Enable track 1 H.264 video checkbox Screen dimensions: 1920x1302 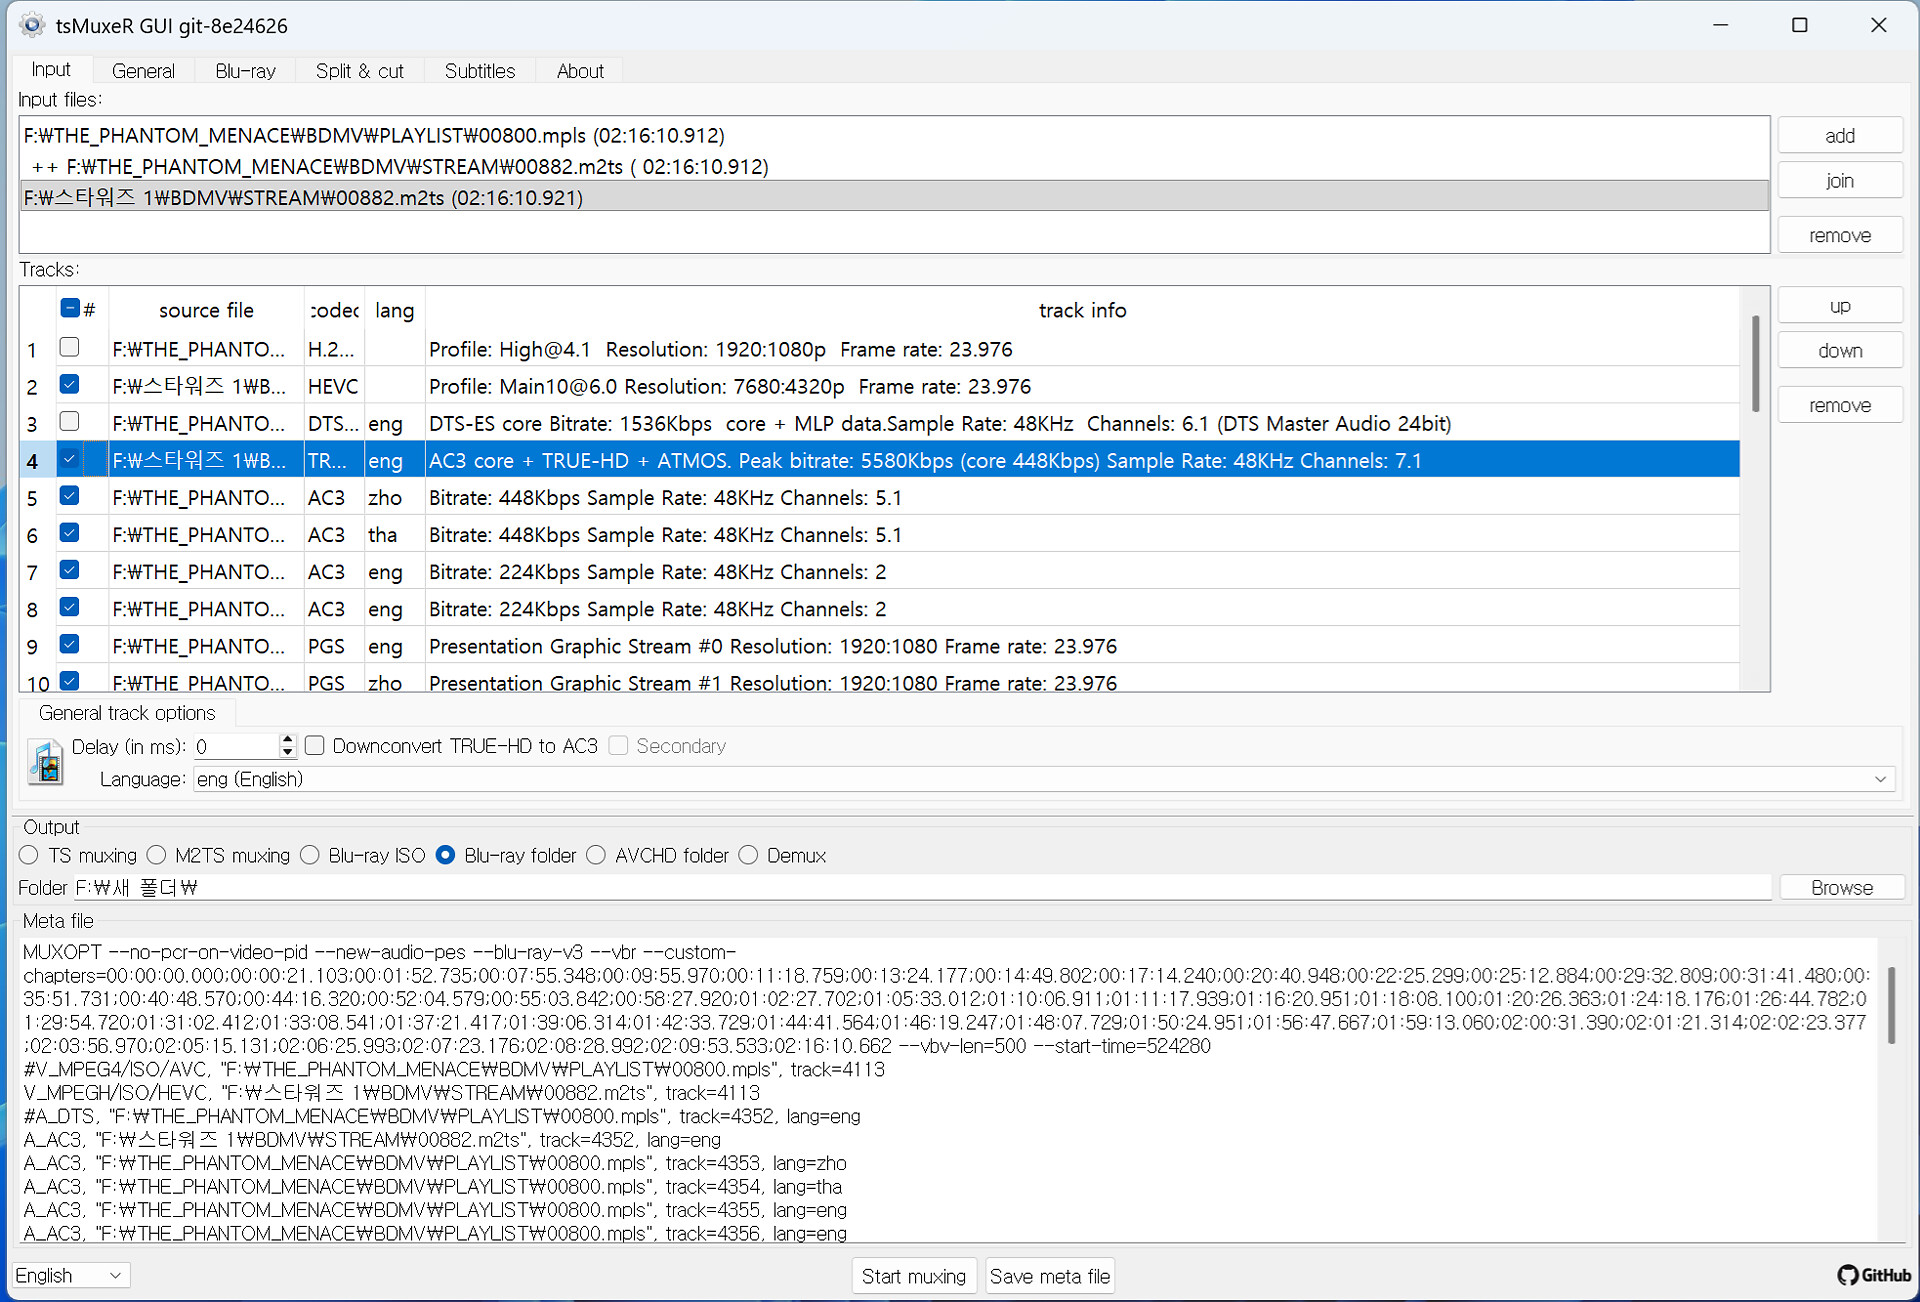[70, 348]
